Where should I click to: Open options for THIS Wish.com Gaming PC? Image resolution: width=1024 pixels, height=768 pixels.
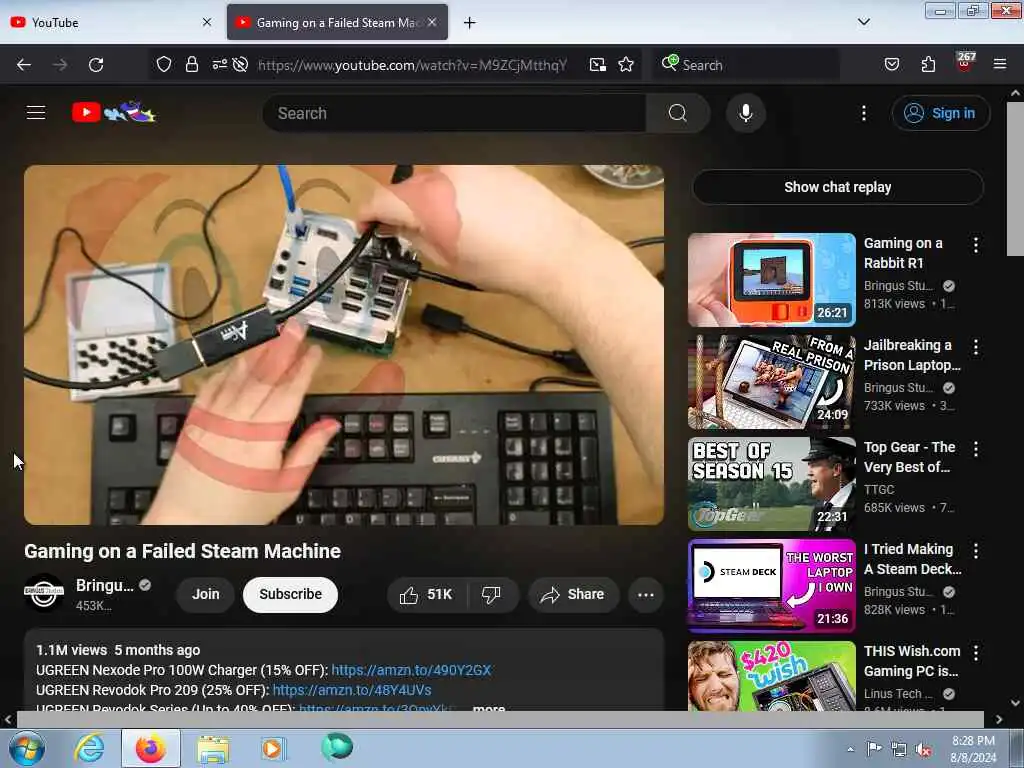pos(976,652)
